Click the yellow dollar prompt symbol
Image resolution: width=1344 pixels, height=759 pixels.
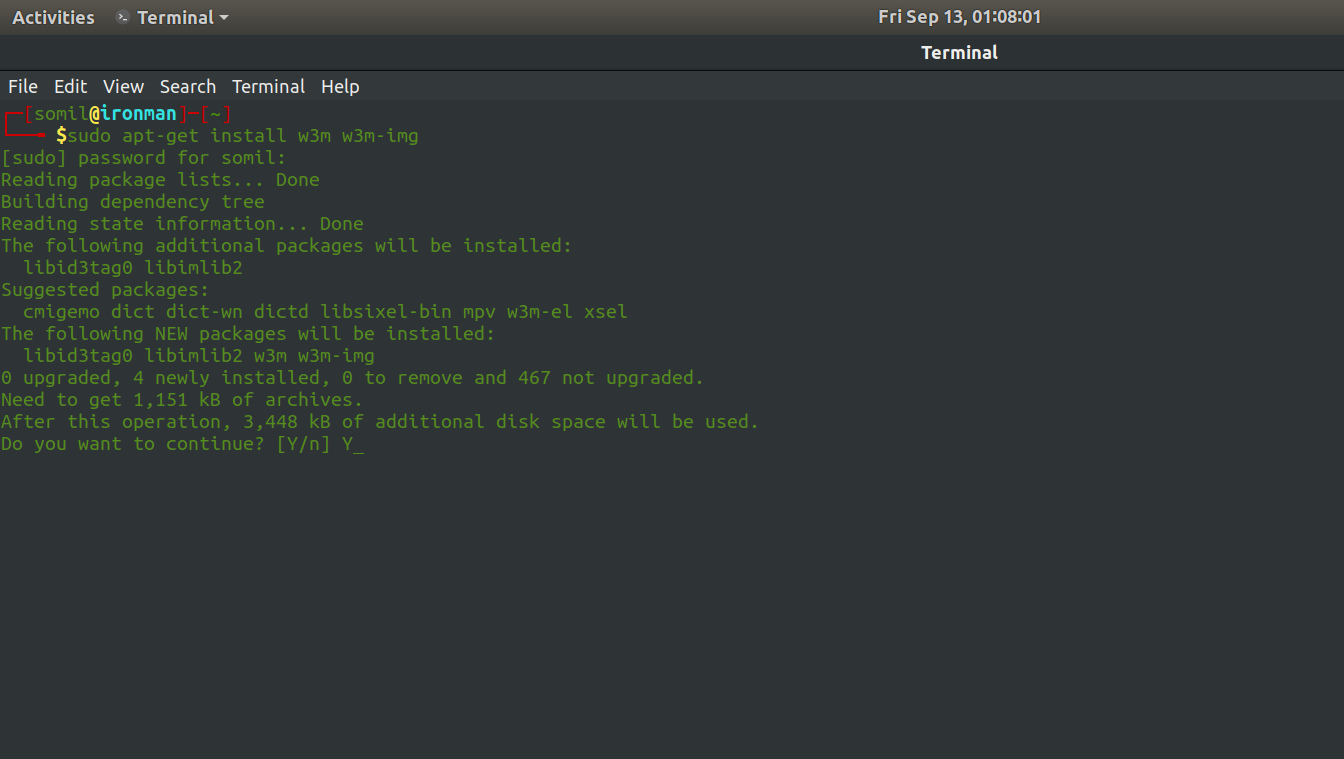click(61, 135)
